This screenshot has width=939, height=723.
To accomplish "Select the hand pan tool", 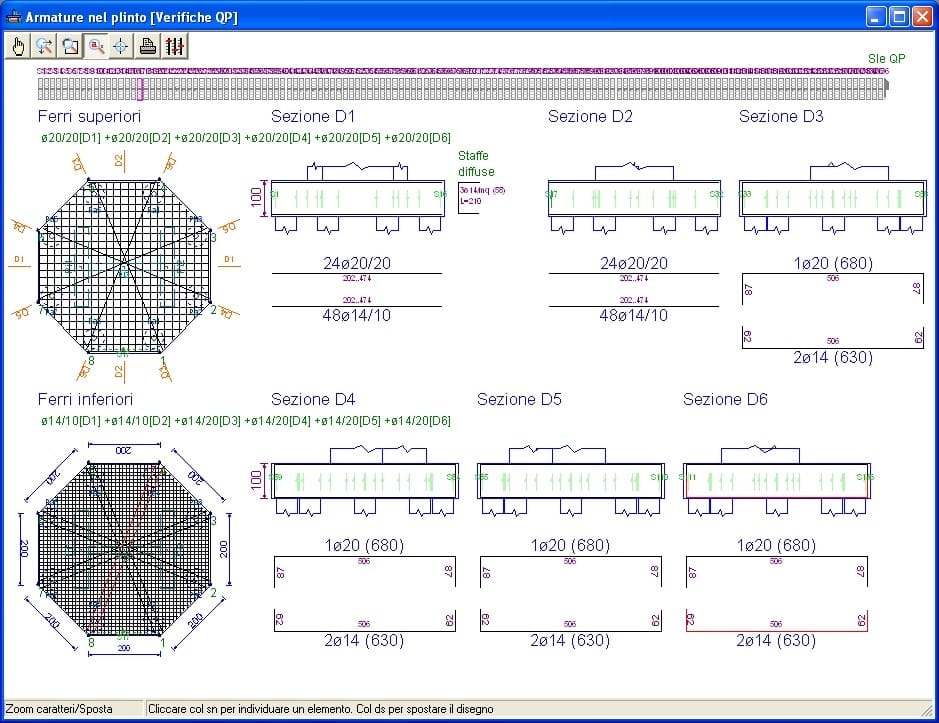I will (18, 46).
